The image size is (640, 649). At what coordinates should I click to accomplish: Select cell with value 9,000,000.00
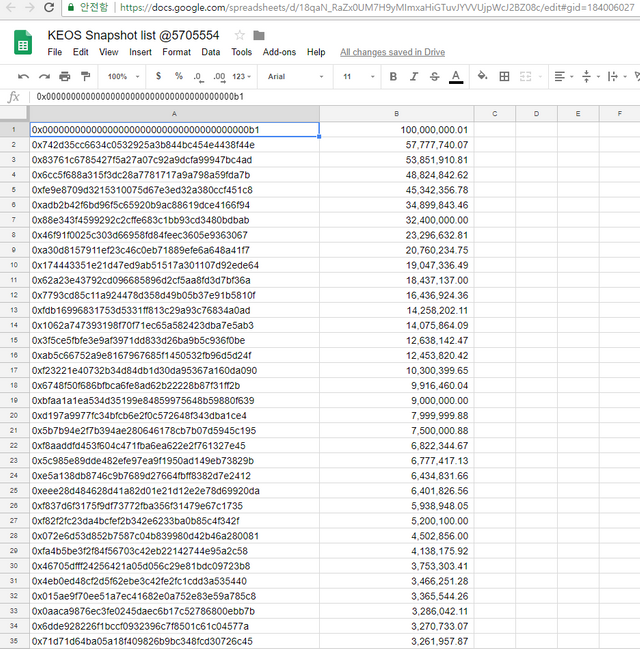pyautogui.click(x=396, y=401)
